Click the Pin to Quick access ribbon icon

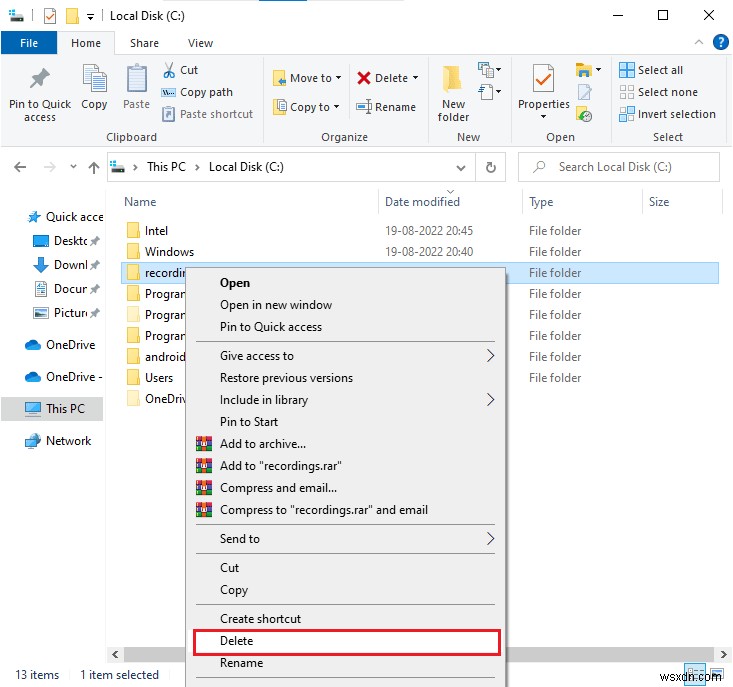point(40,79)
